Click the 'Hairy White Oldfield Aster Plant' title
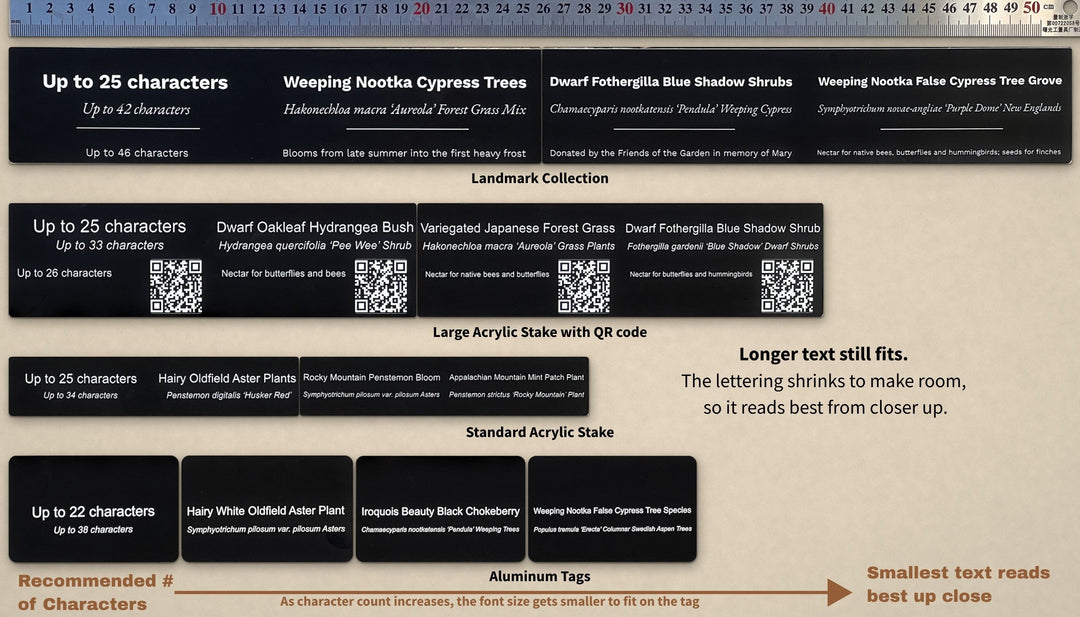The image size is (1080, 617). tap(266, 511)
